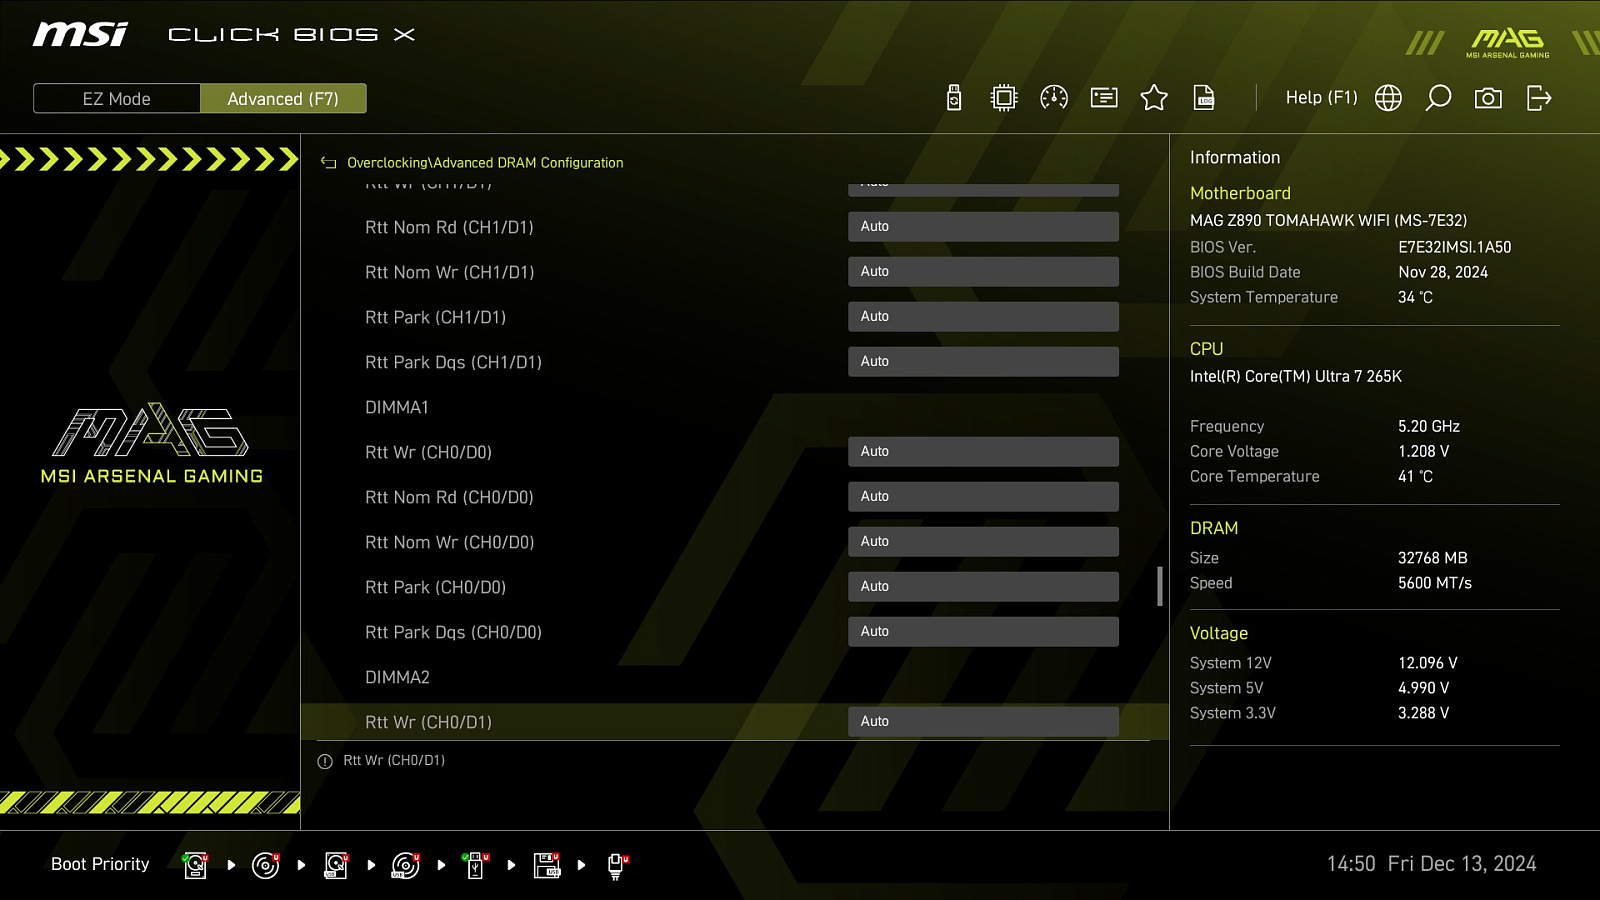1600x900 pixels.
Task: Click the DIMMA2 section header
Action: [x=397, y=677]
